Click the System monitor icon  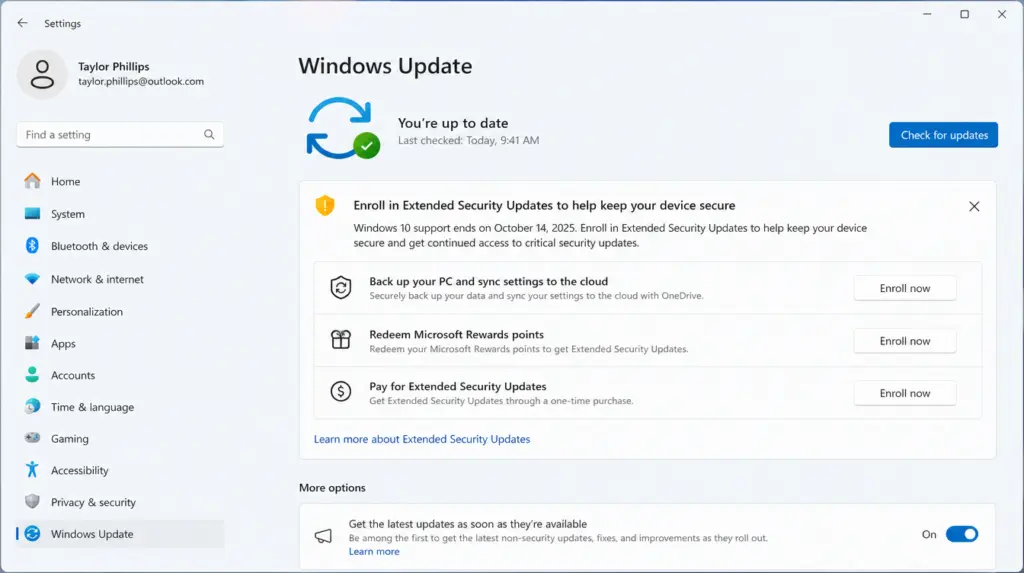point(32,214)
